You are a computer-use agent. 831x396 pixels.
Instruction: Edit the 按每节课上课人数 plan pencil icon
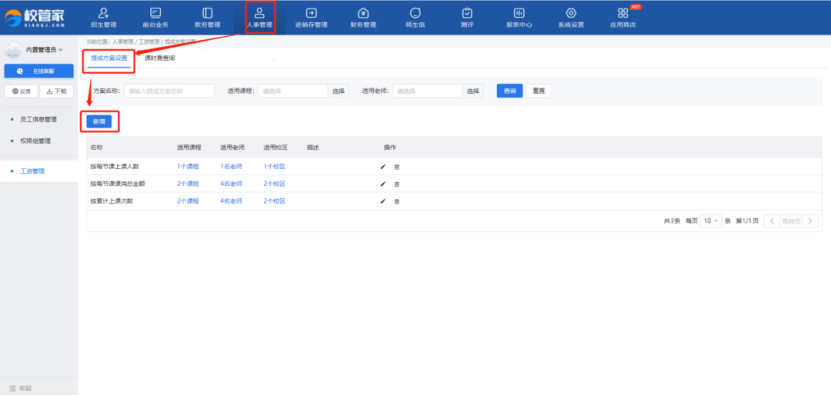tap(383, 166)
